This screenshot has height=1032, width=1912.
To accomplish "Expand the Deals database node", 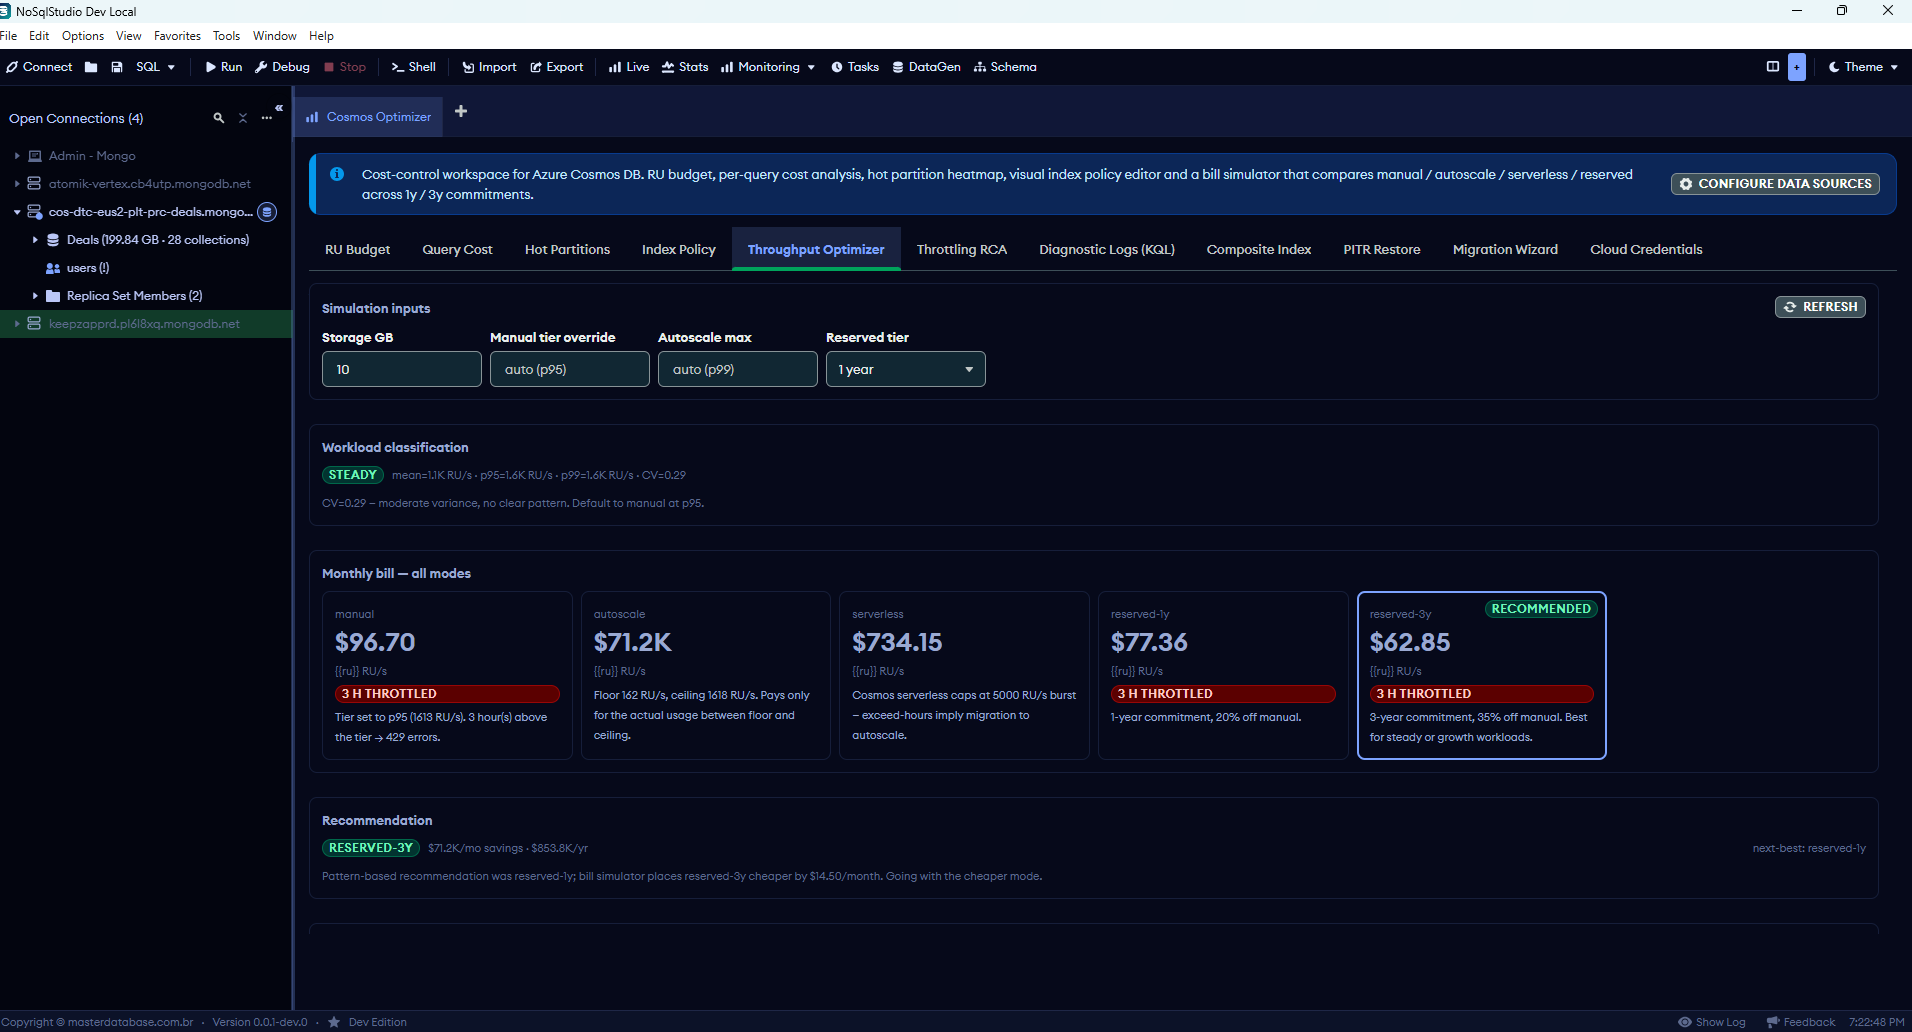I will [35, 240].
